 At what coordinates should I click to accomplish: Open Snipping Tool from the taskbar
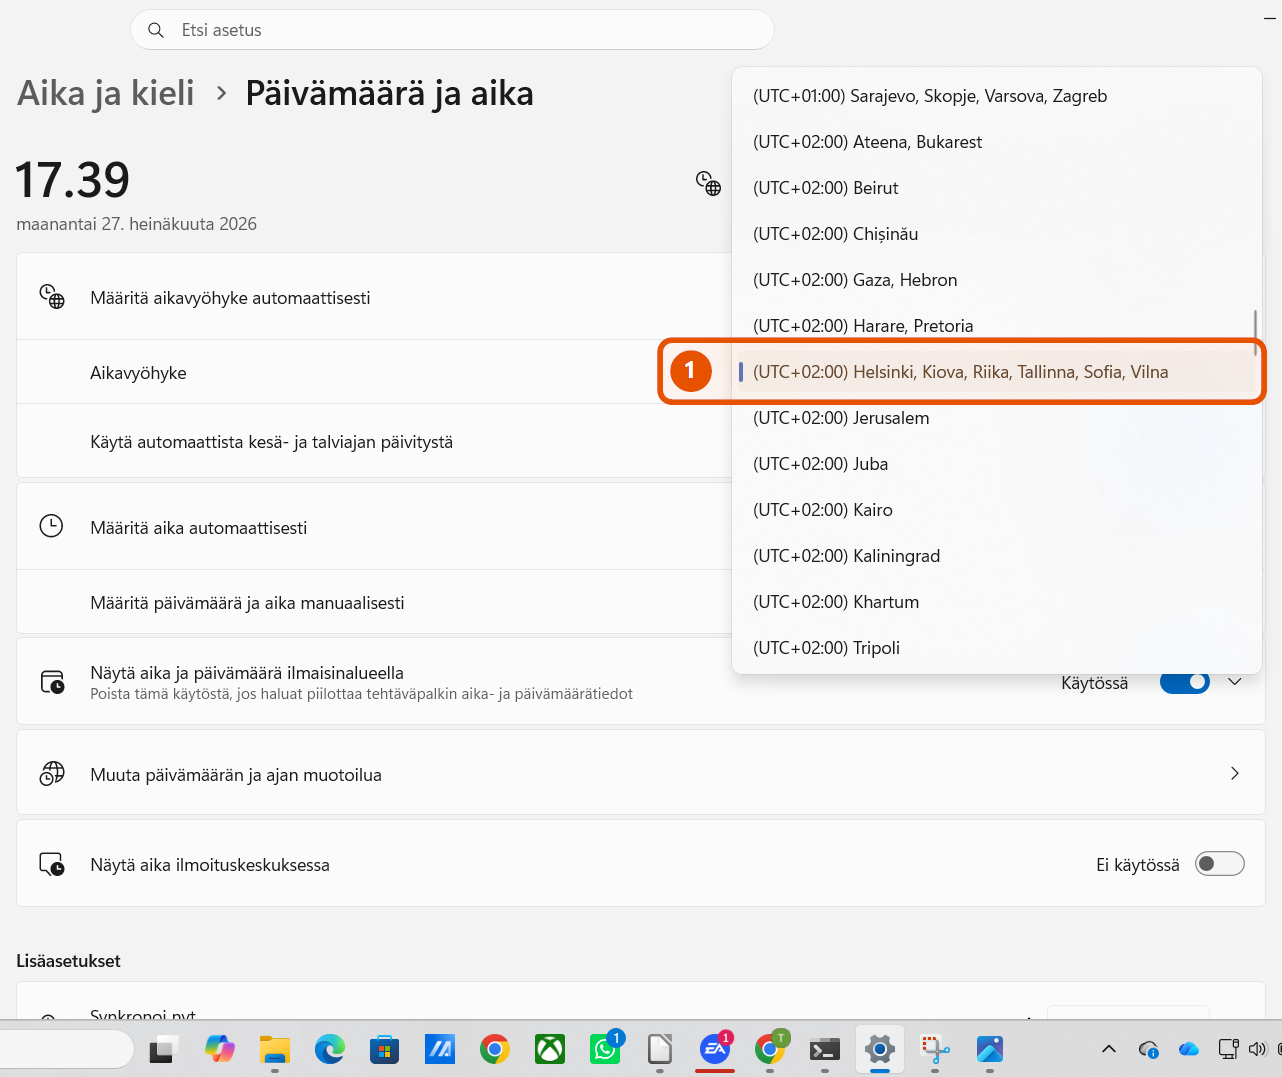coord(935,1049)
